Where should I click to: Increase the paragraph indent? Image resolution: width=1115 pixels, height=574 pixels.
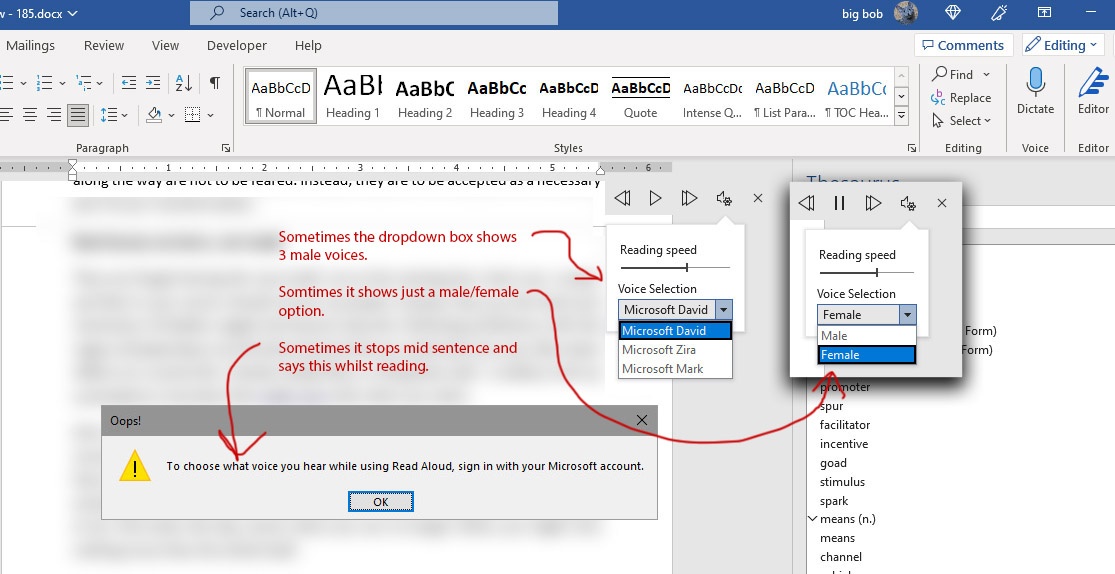[153, 83]
